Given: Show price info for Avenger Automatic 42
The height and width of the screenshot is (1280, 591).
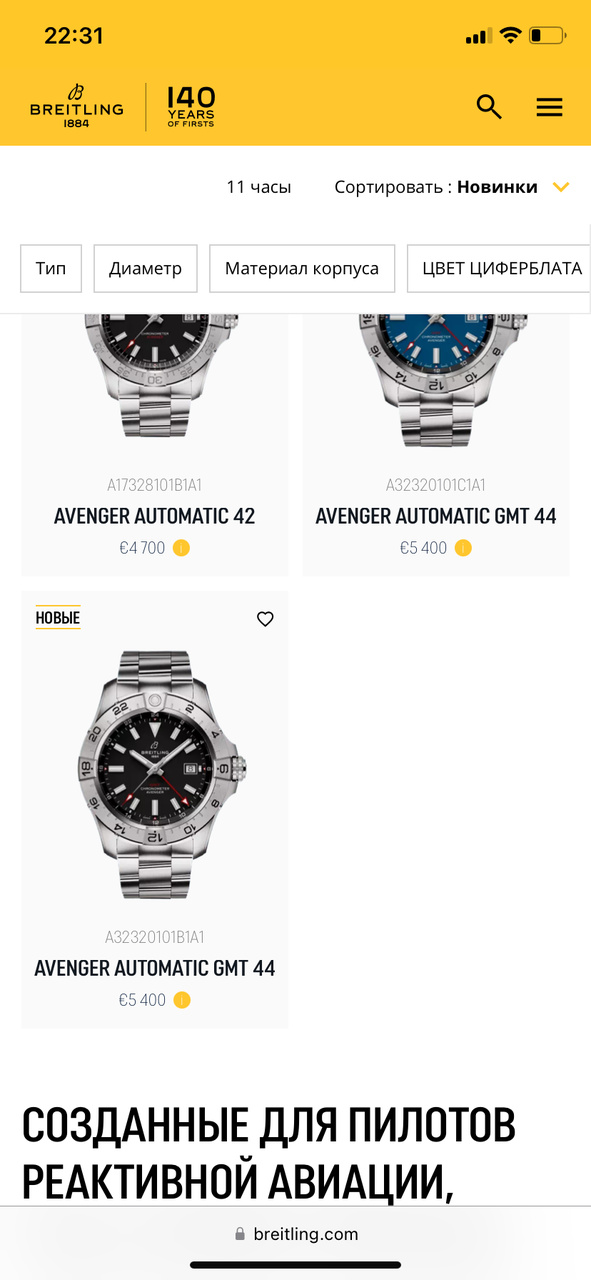Looking at the screenshot, I should pos(181,548).
